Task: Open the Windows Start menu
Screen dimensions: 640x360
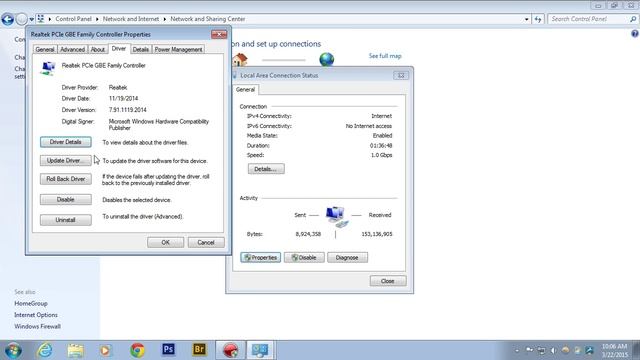Action: point(13,350)
